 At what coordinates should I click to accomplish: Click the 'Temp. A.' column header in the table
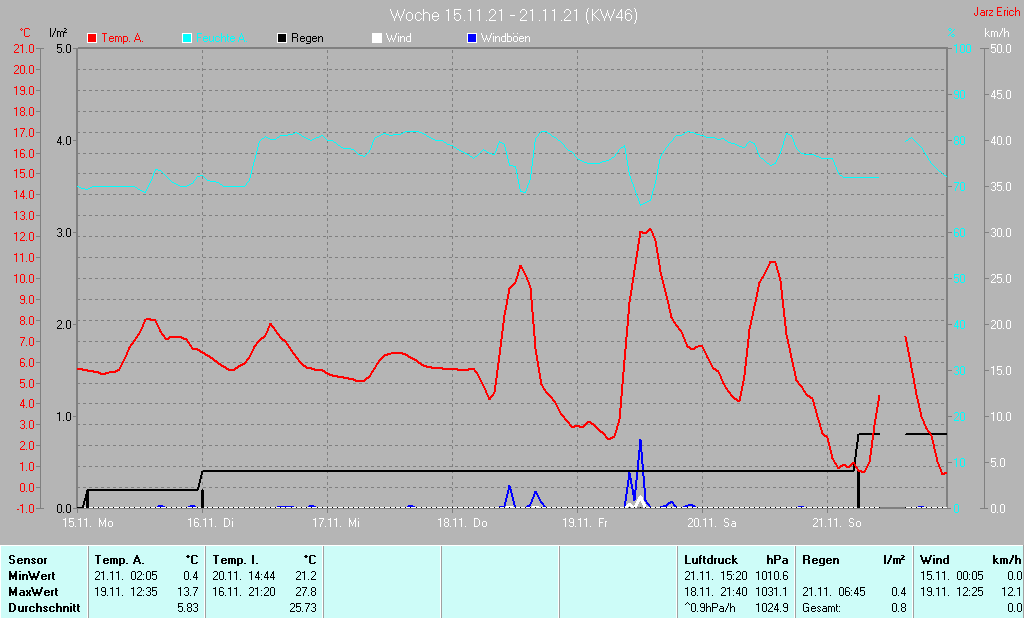click(x=119, y=560)
